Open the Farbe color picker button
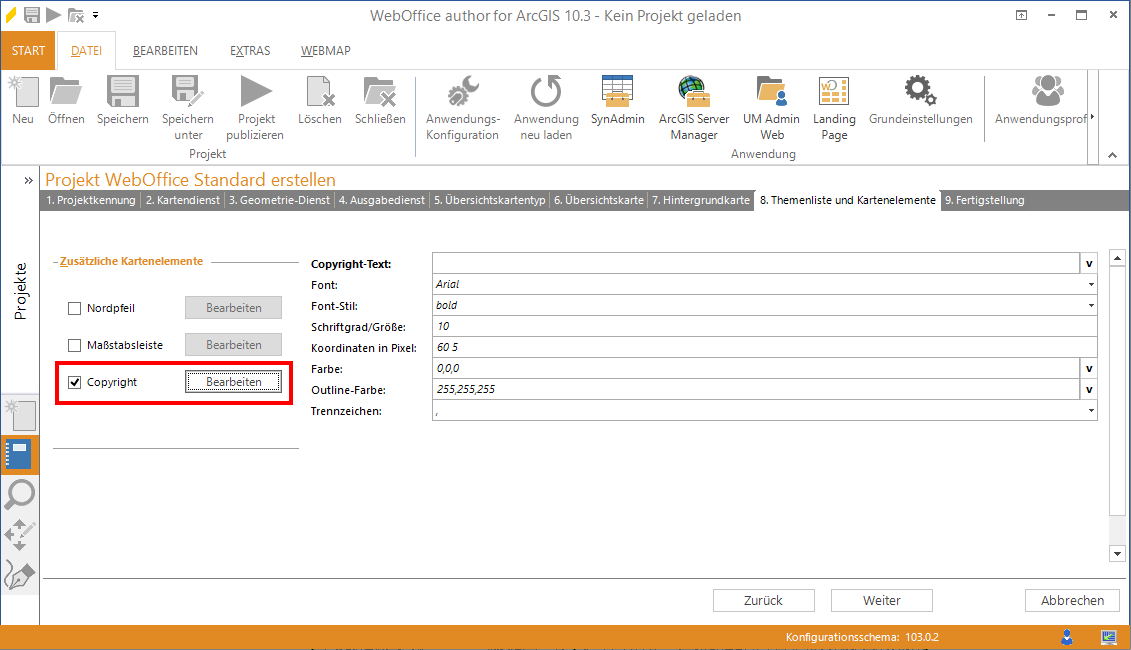 click(x=1089, y=369)
